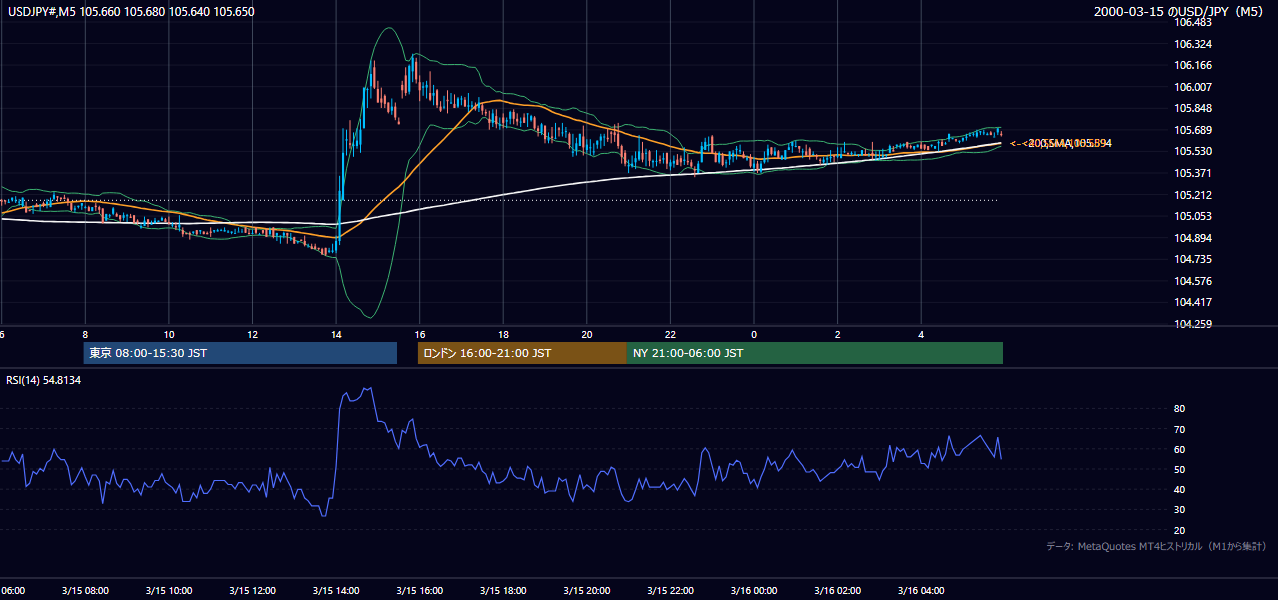Click the NY 21:00-06:00 JST session bar
1278x600 pixels.
pyautogui.click(x=815, y=353)
